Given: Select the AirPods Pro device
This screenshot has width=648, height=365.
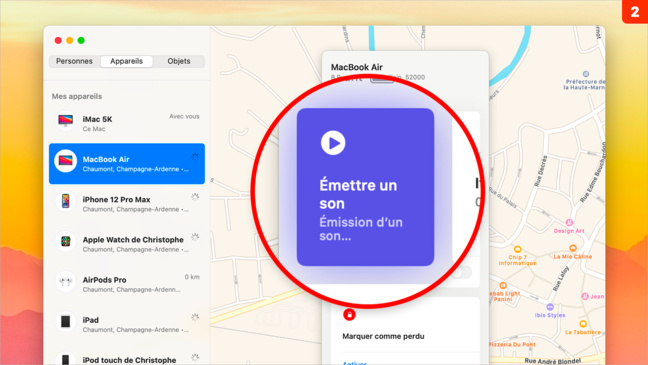Looking at the screenshot, I should (x=127, y=284).
